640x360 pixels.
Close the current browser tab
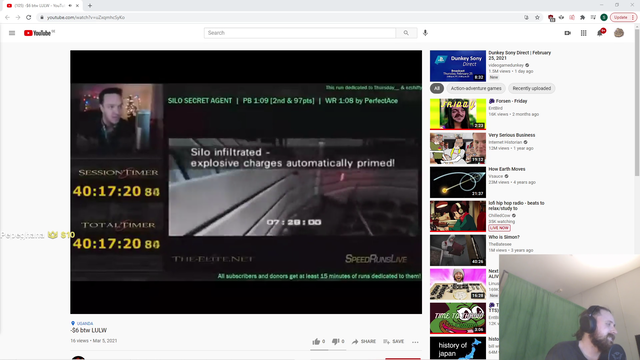[77, 6]
